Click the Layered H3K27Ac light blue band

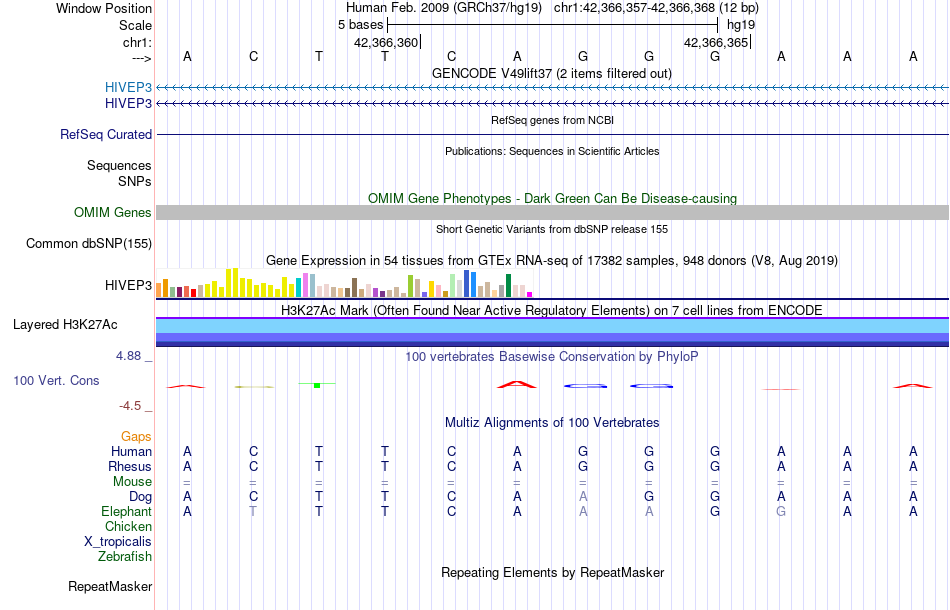(x=553, y=325)
